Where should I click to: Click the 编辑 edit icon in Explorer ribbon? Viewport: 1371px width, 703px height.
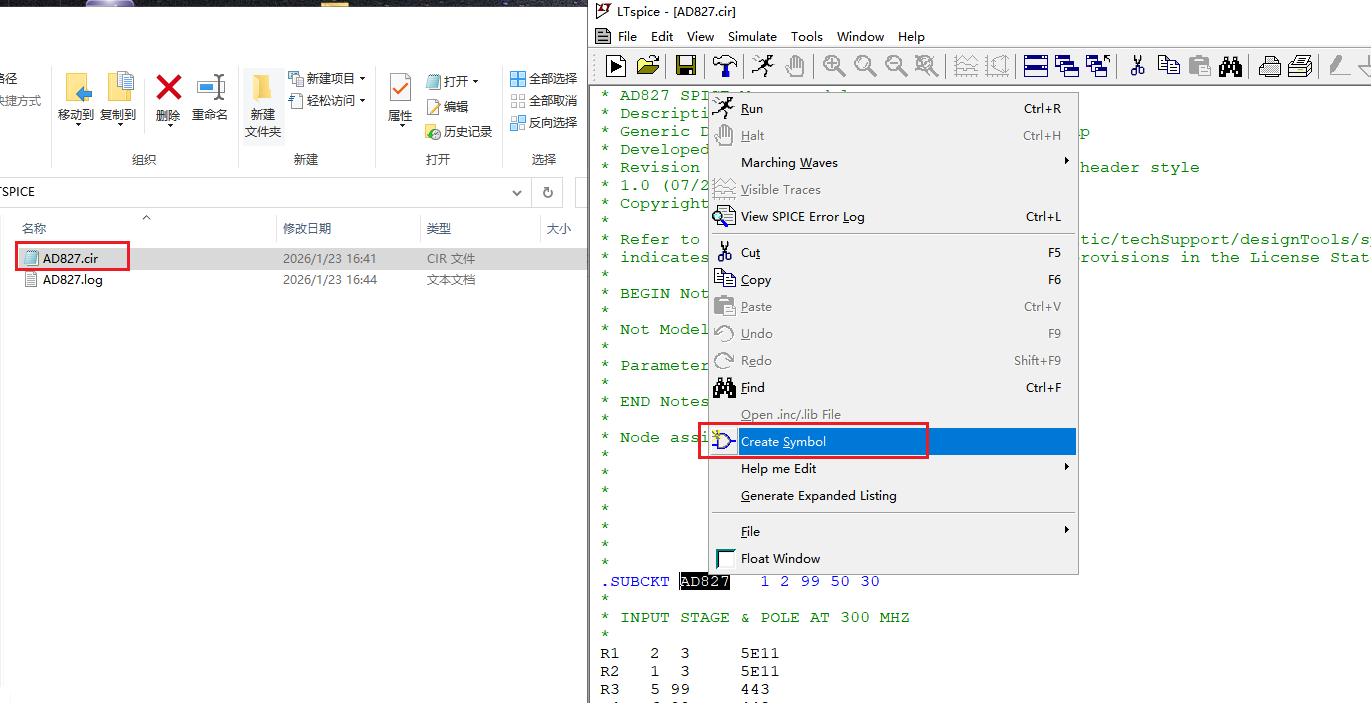point(447,106)
